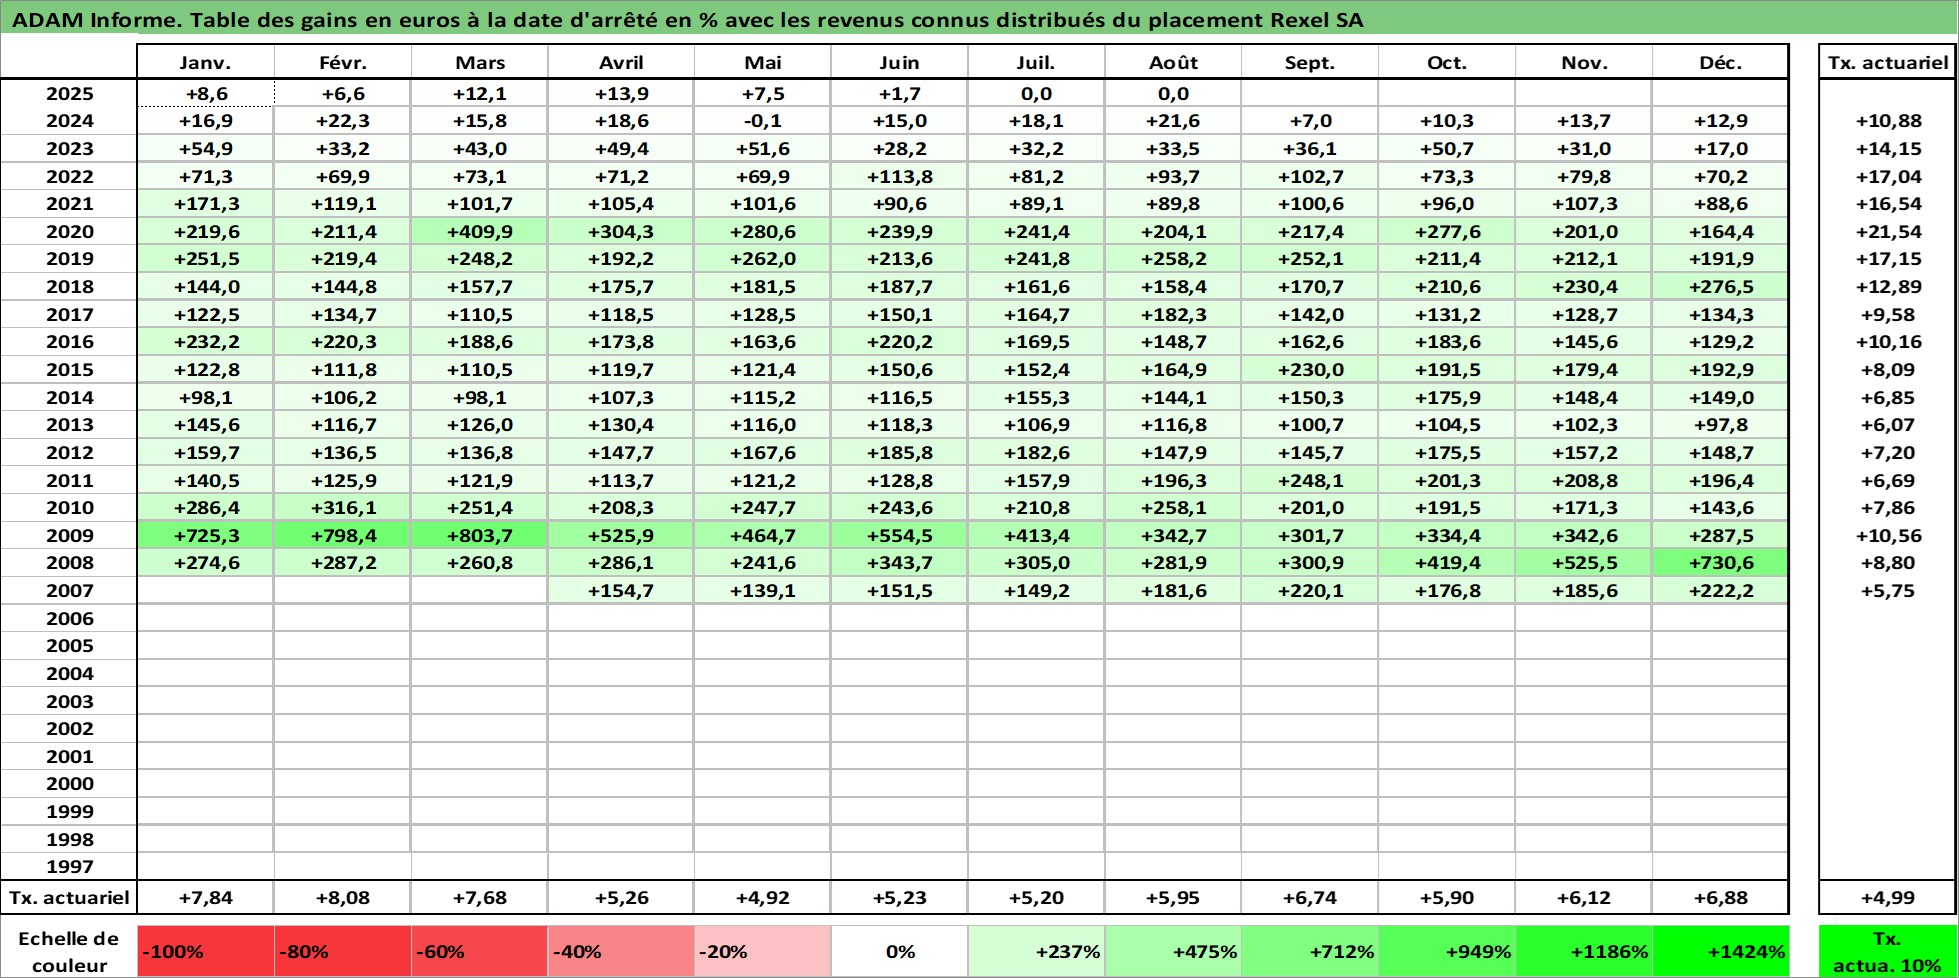The image size is (1959, 978).
Task: Select the -0,1 cell in 2024
Action: (x=762, y=120)
